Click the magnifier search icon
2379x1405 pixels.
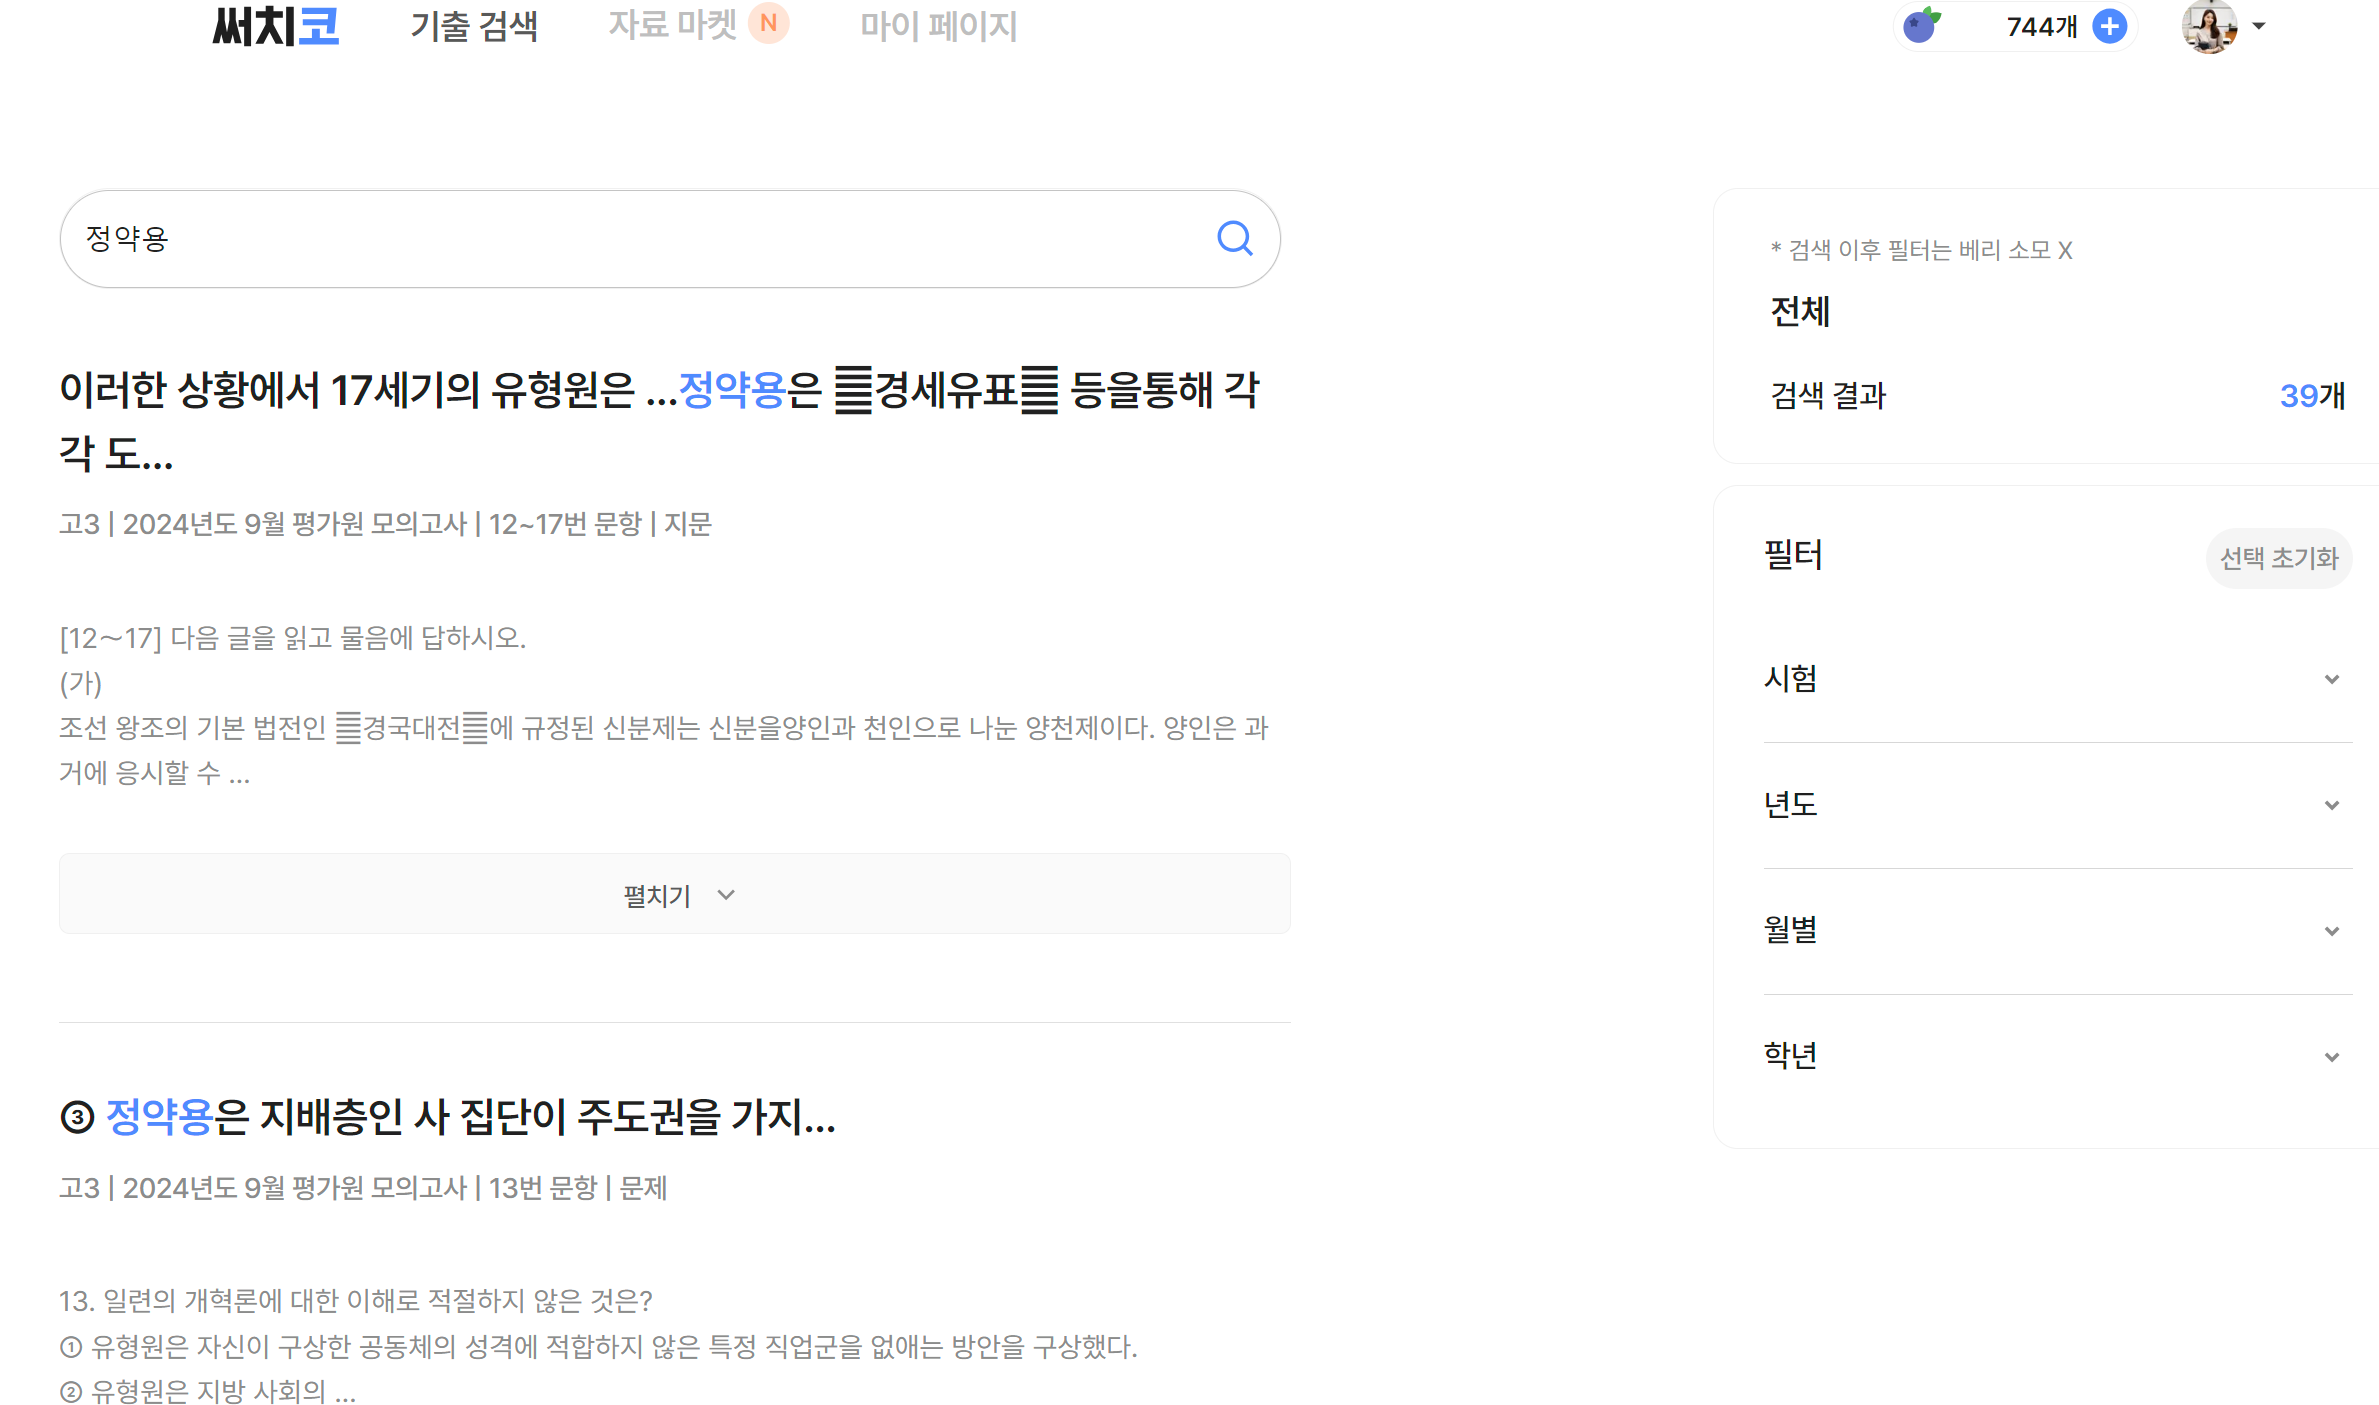pyautogui.click(x=1234, y=238)
